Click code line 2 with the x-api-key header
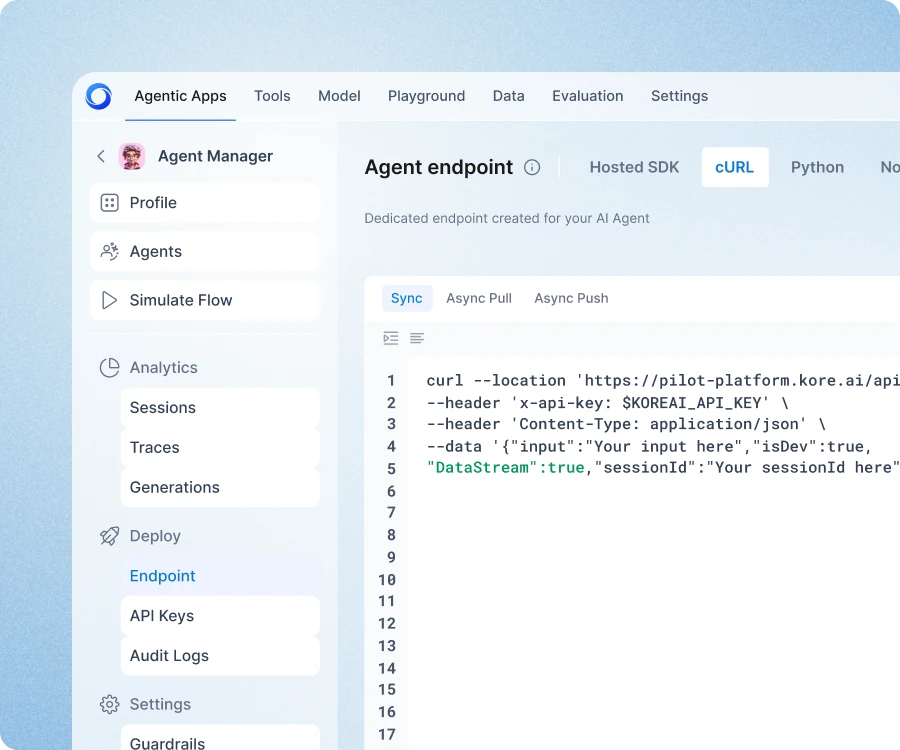The width and height of the screenshot is (900, 750). pos(607,403)
